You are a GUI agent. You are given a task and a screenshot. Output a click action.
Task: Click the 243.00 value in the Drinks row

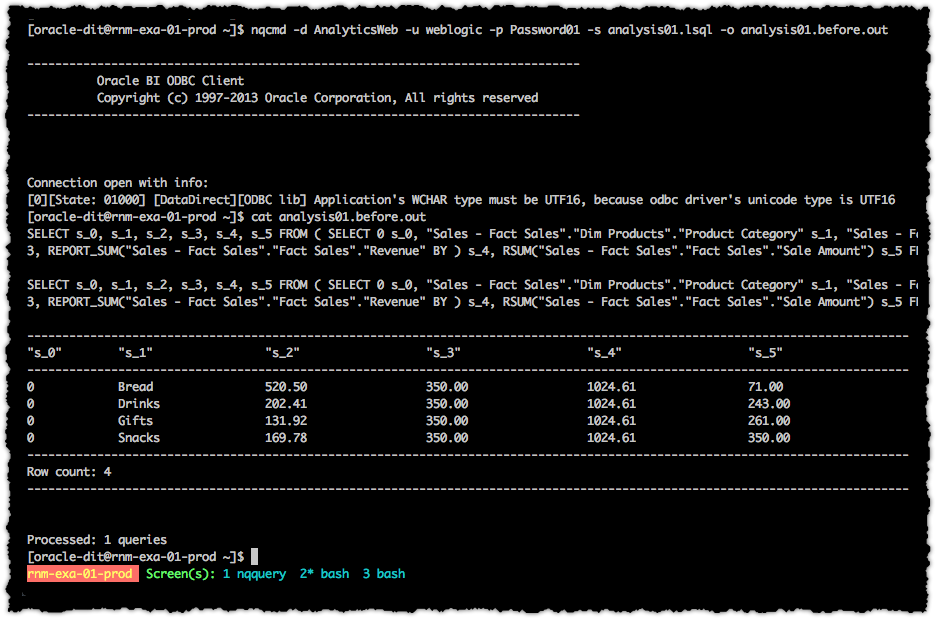[x=769, y=404]
